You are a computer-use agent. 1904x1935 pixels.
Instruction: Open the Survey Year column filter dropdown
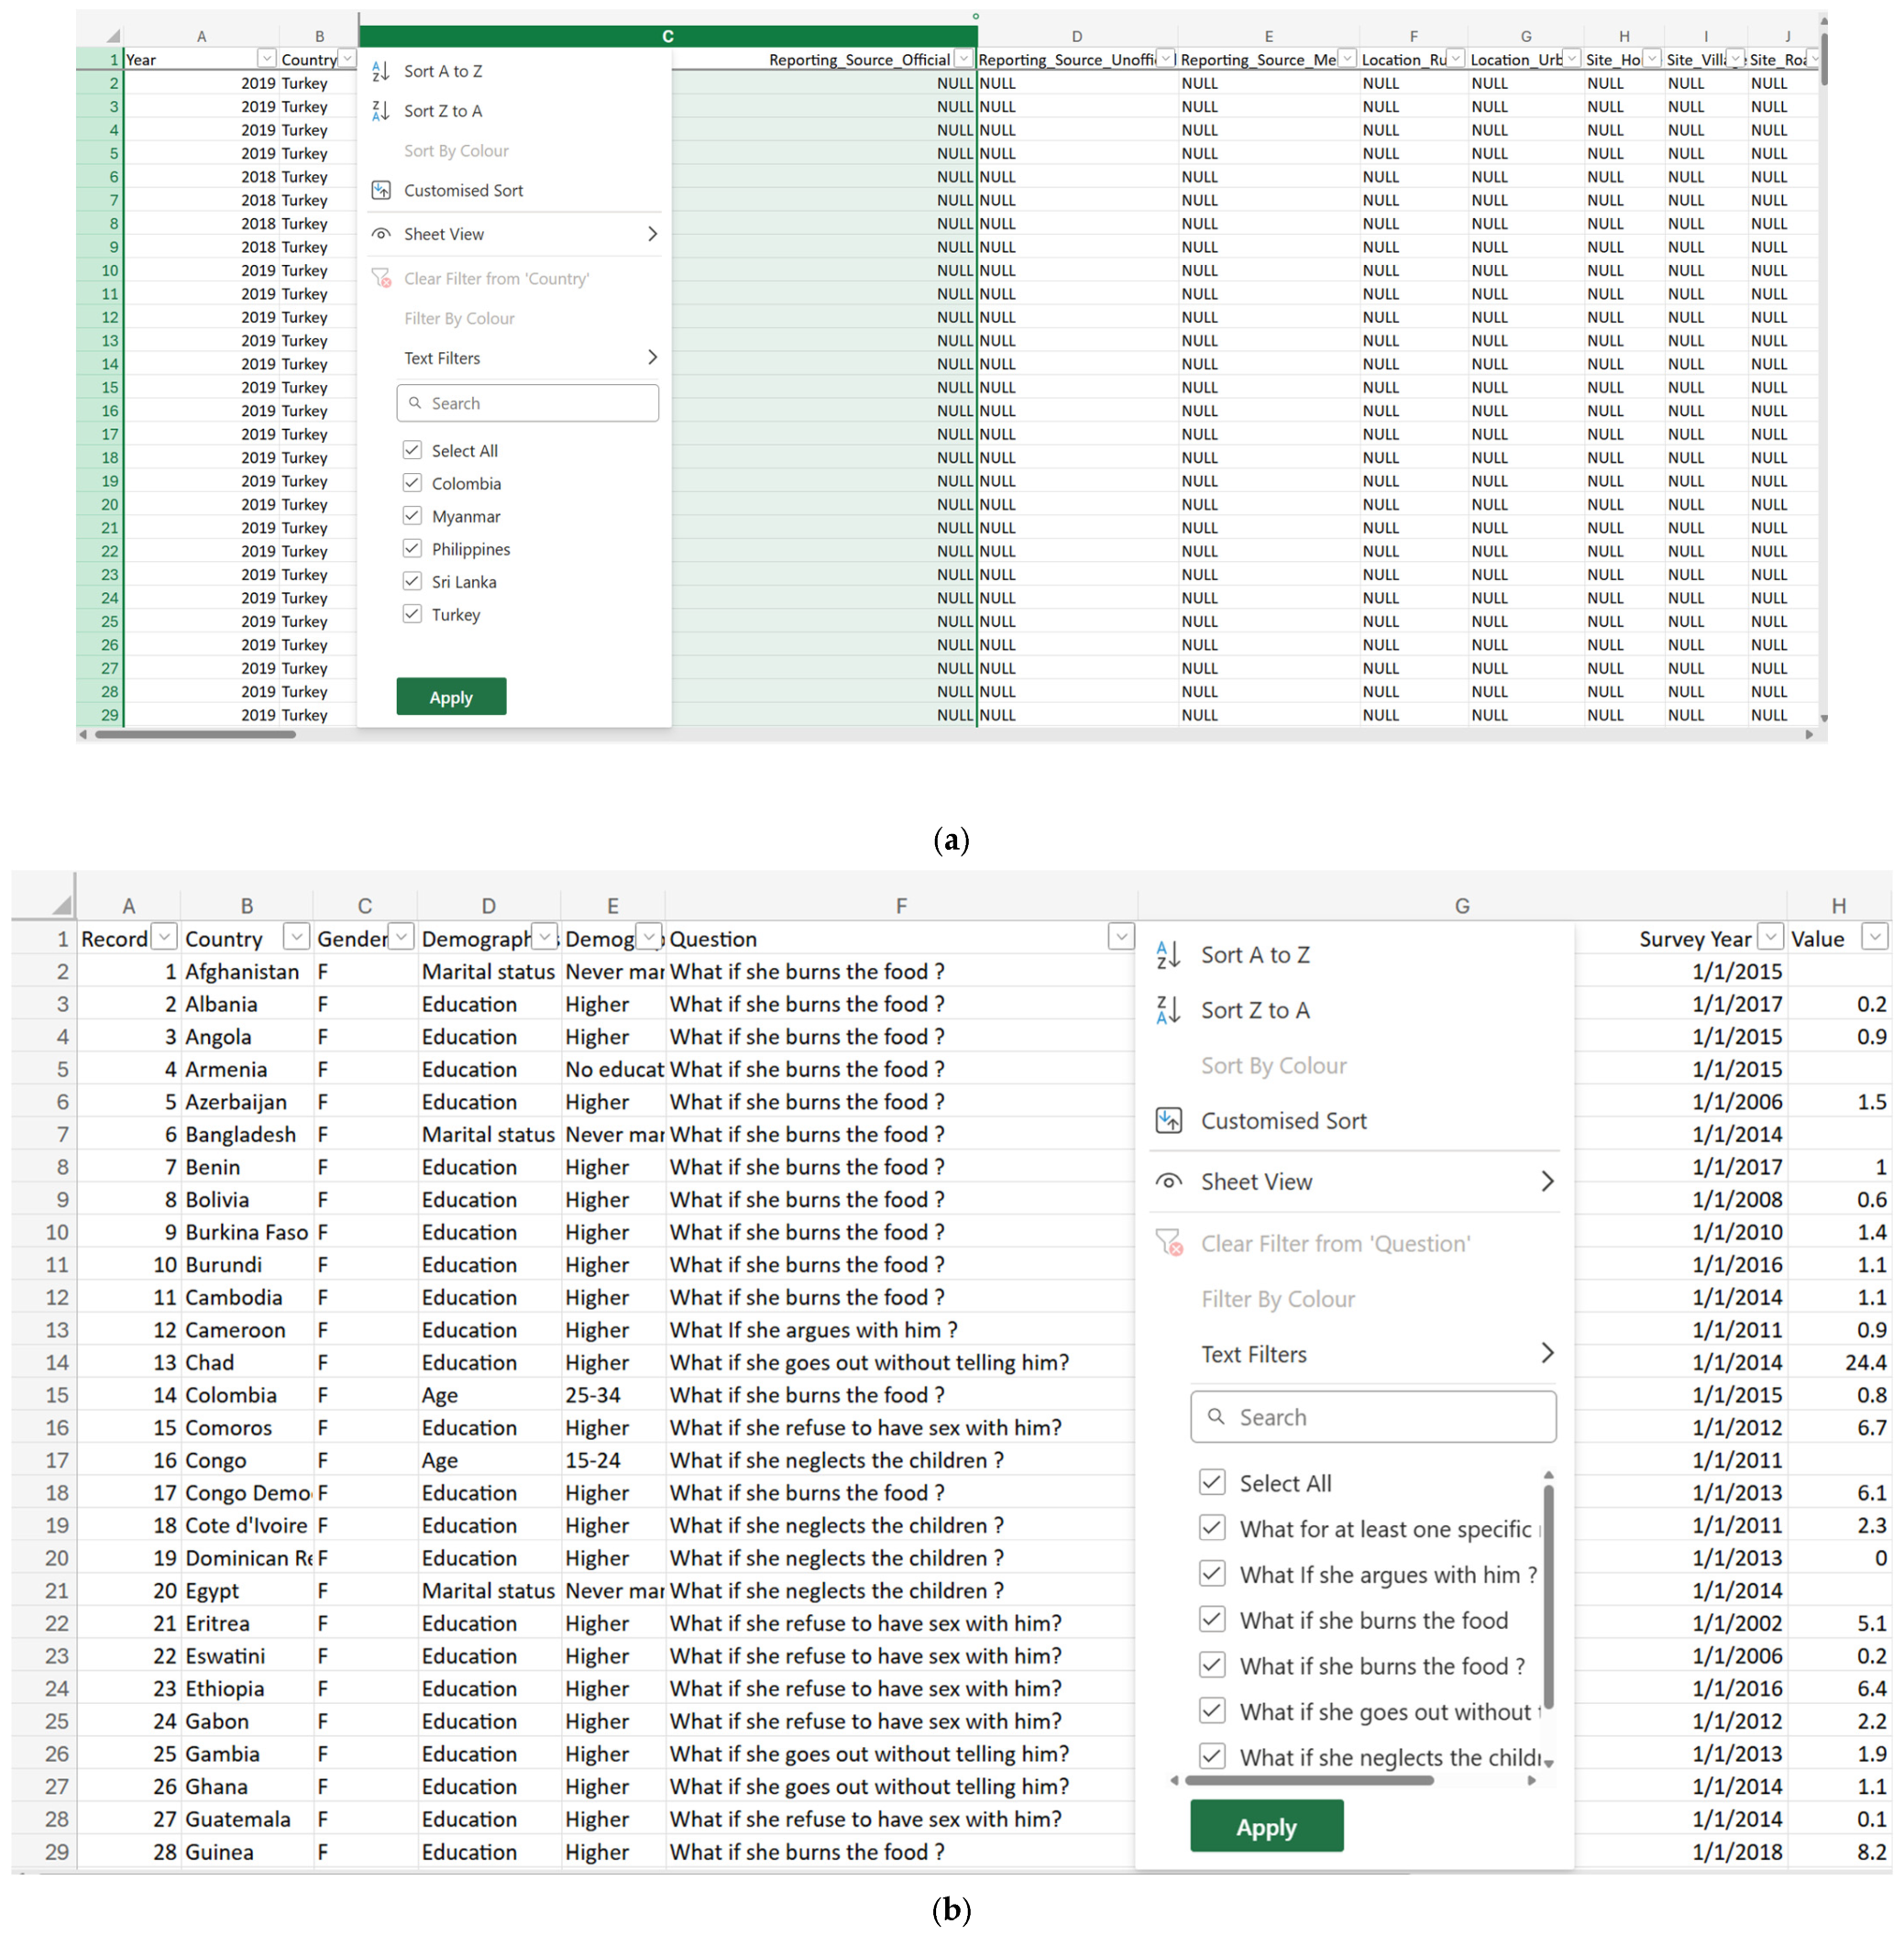pyautogui.click(x=1770, y=937)
